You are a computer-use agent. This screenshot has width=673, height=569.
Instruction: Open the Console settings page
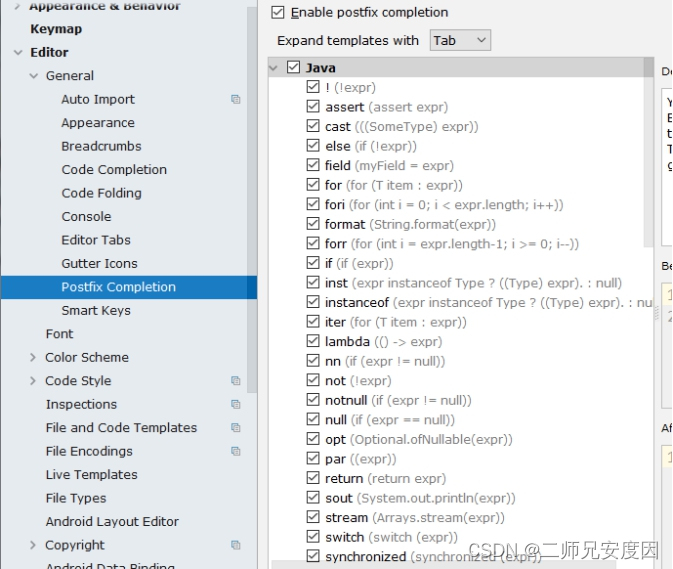coord(86,216)
